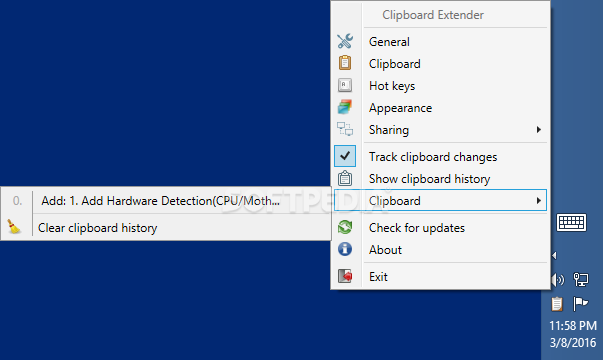603x360 pixels.
Task: Click the Clipboard Extender tray icon
Action: tap(557, 304)
